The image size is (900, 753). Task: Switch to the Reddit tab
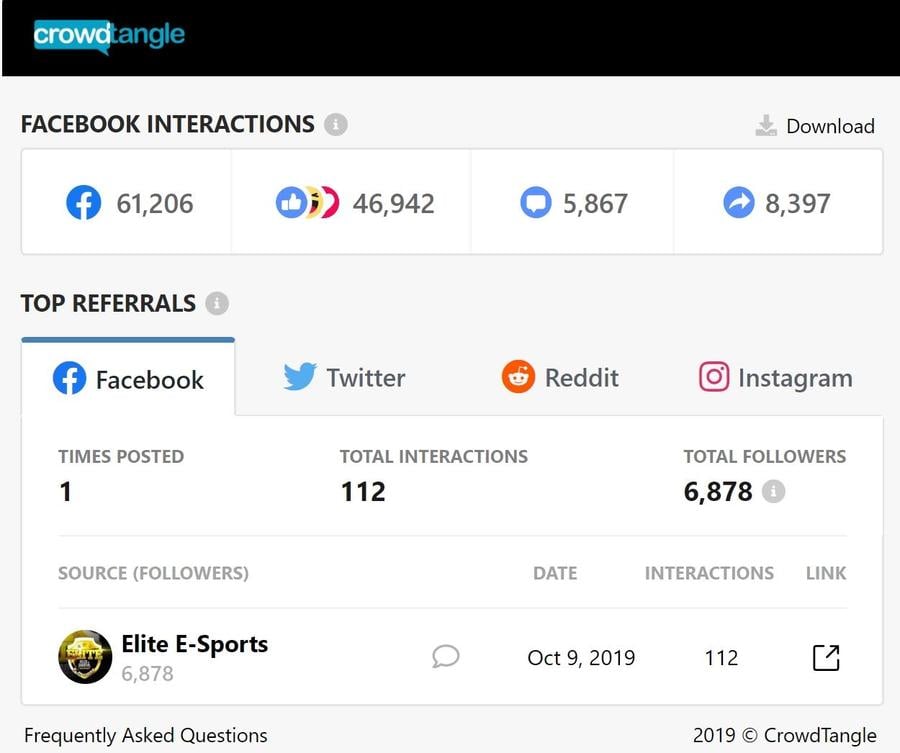pos(560,378)
